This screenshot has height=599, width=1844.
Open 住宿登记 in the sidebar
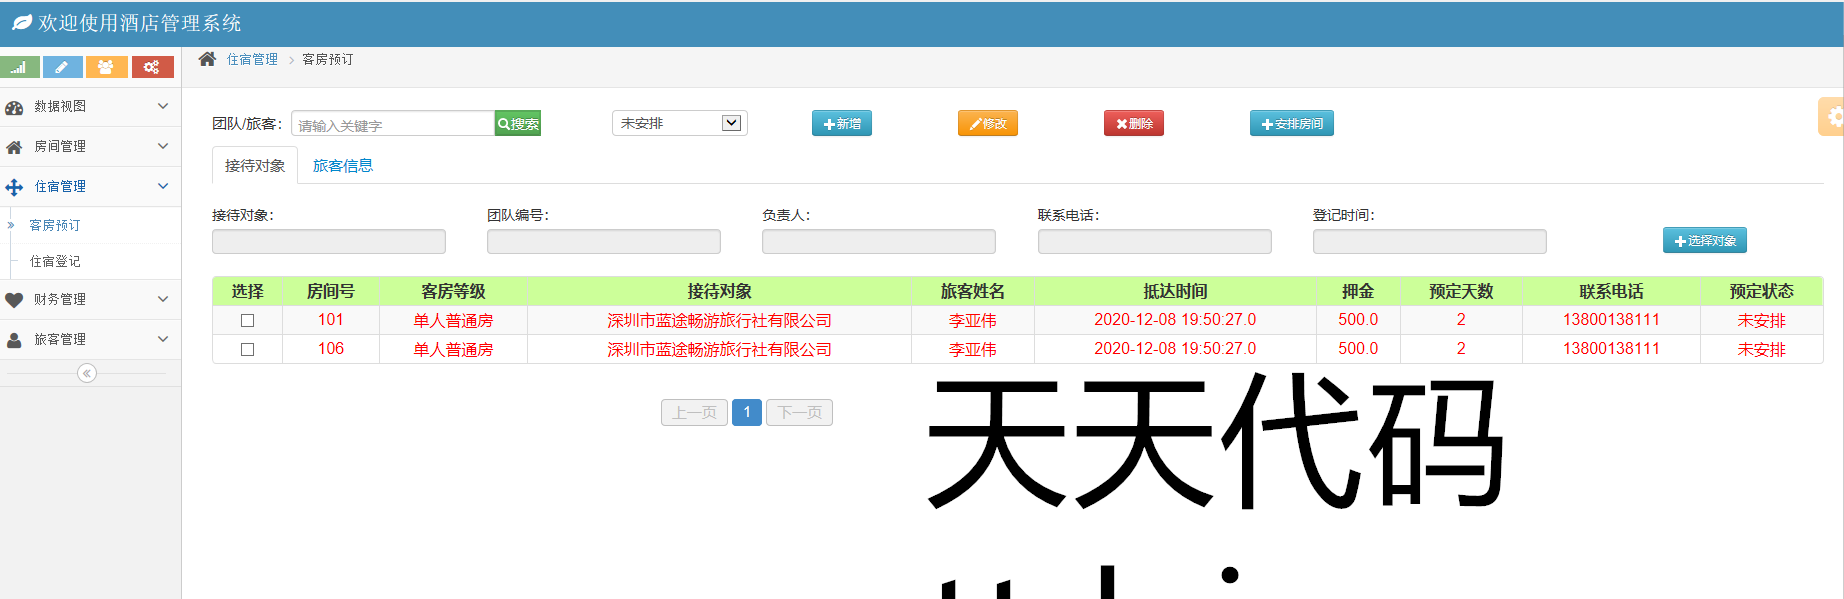click(x=55, y=261)
